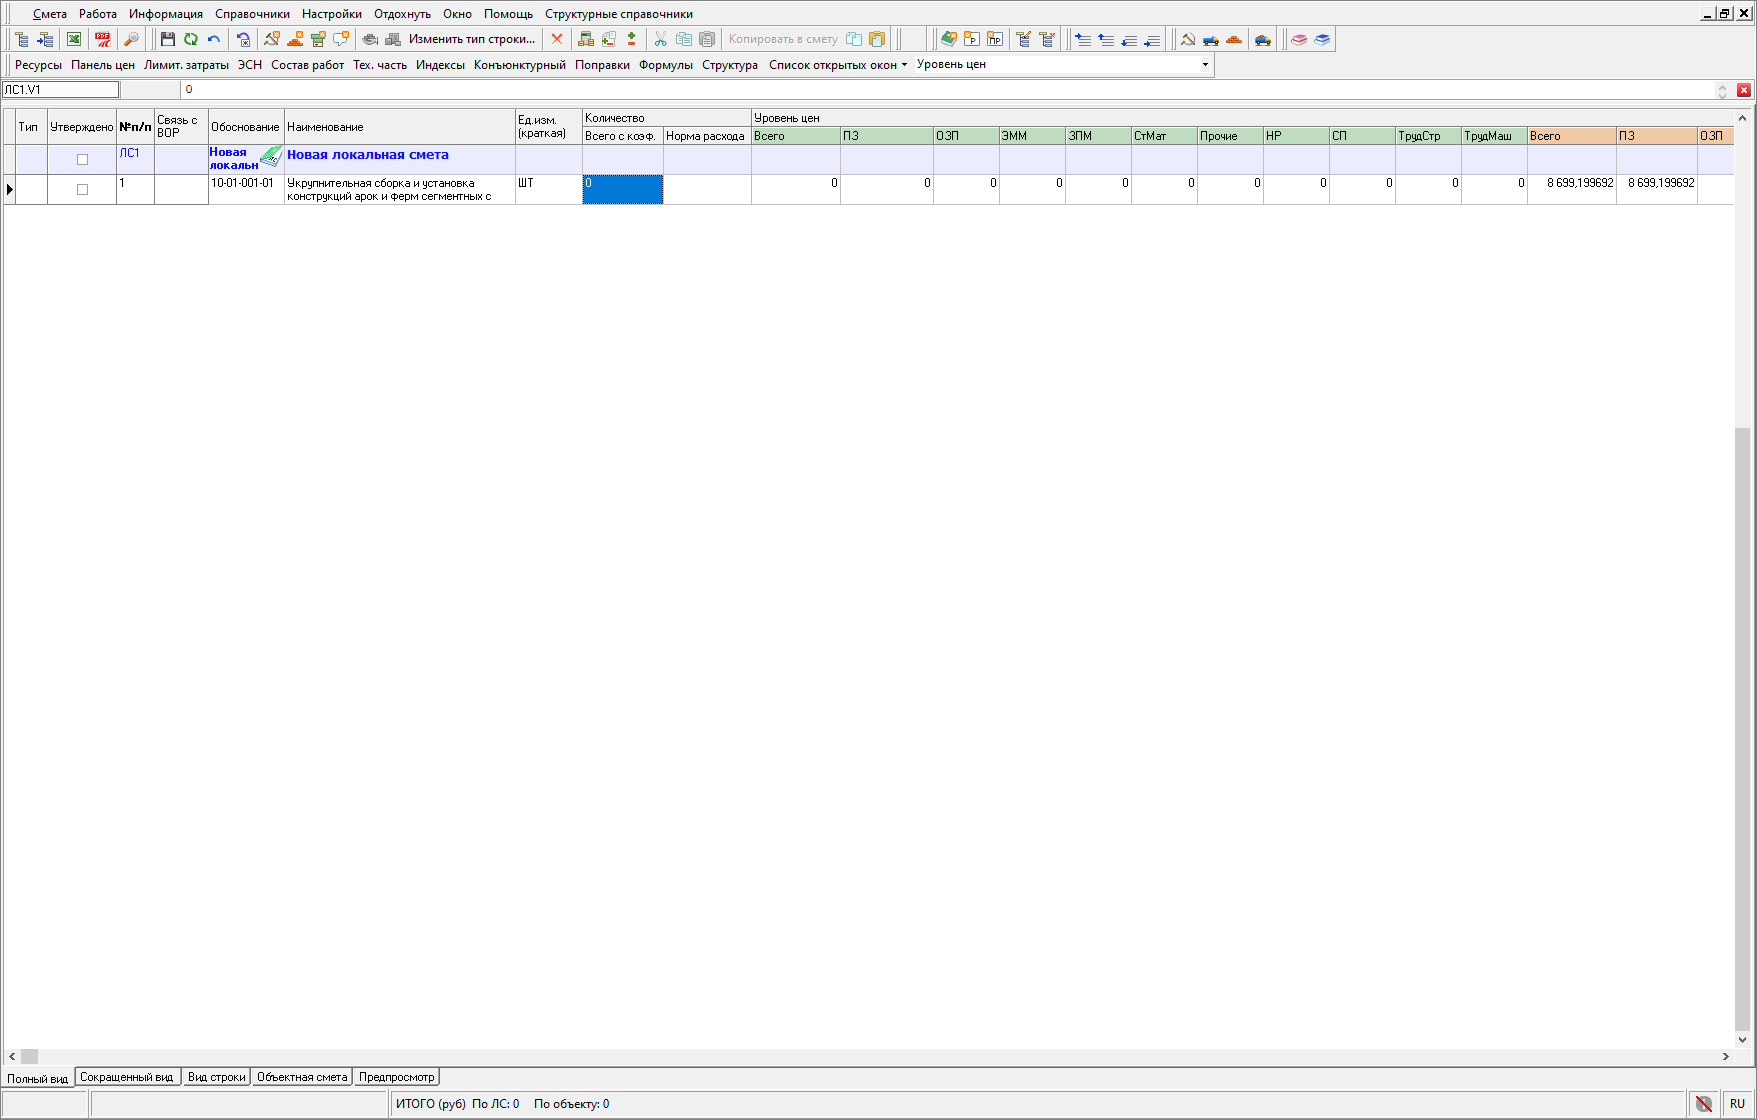Click the horizontal scrollbar right arrow

1725,1056
